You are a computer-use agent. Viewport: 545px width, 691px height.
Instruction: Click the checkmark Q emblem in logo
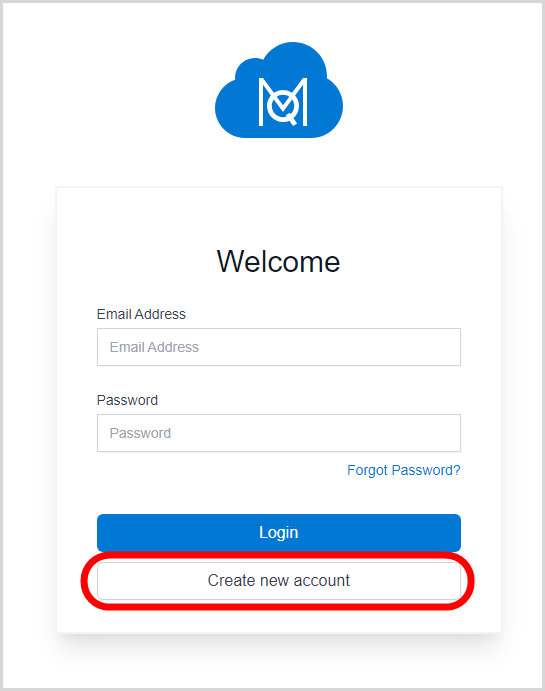click(x=284, y=106)
